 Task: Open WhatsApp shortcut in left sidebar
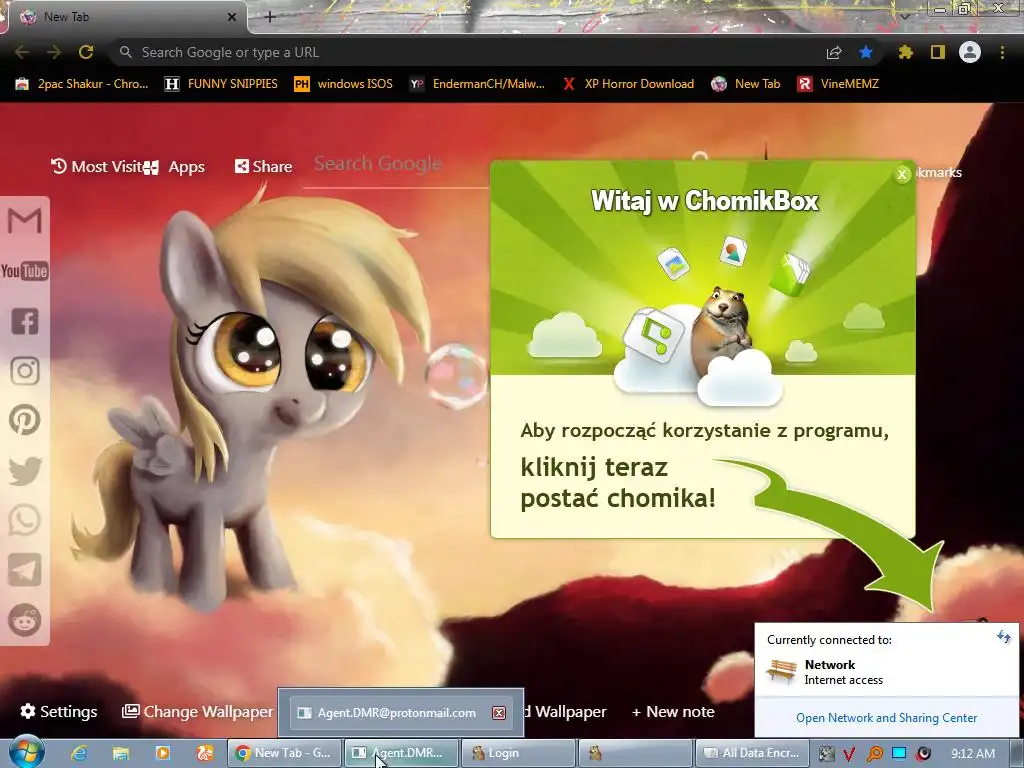(x=25, y=520)
